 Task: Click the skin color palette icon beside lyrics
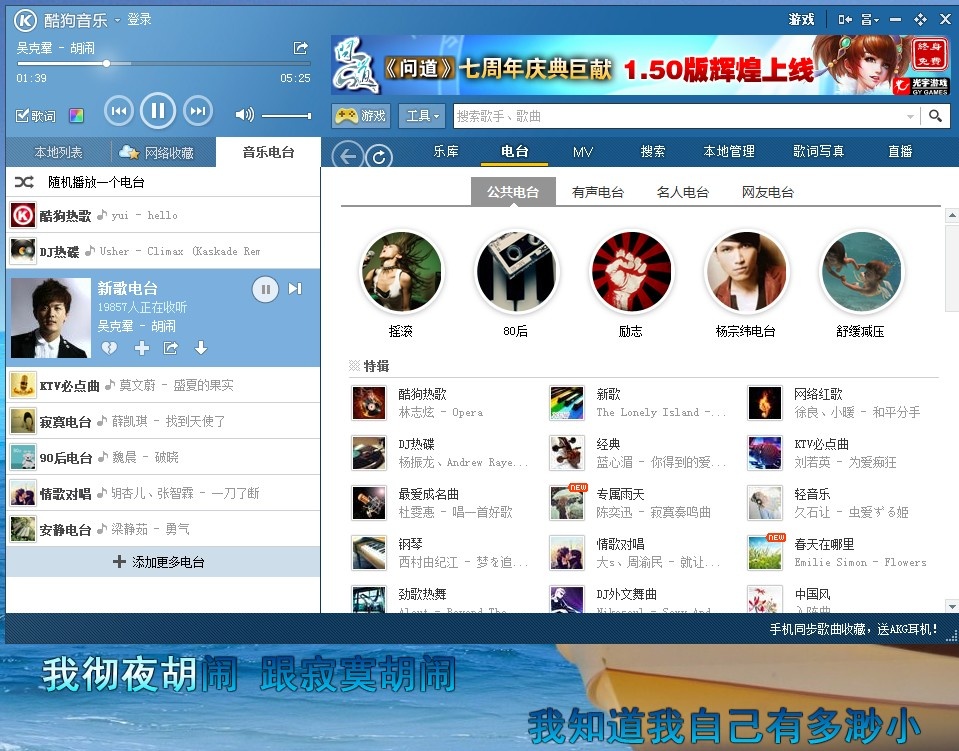coord(76,114)
